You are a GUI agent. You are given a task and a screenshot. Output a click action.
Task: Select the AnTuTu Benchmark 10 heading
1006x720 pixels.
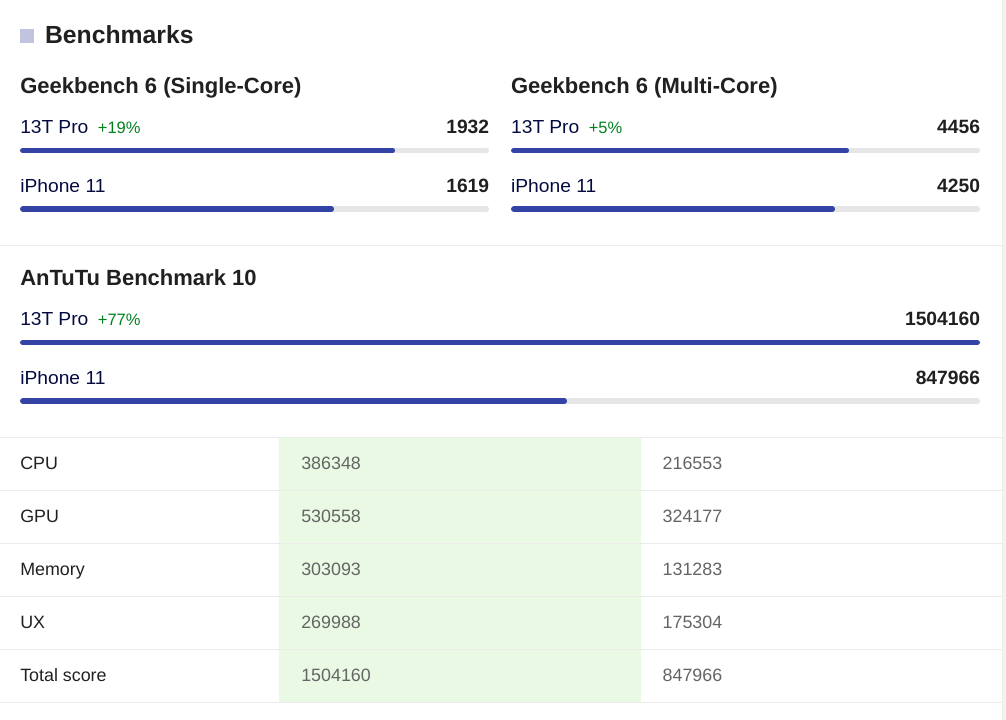coord(138,277)
